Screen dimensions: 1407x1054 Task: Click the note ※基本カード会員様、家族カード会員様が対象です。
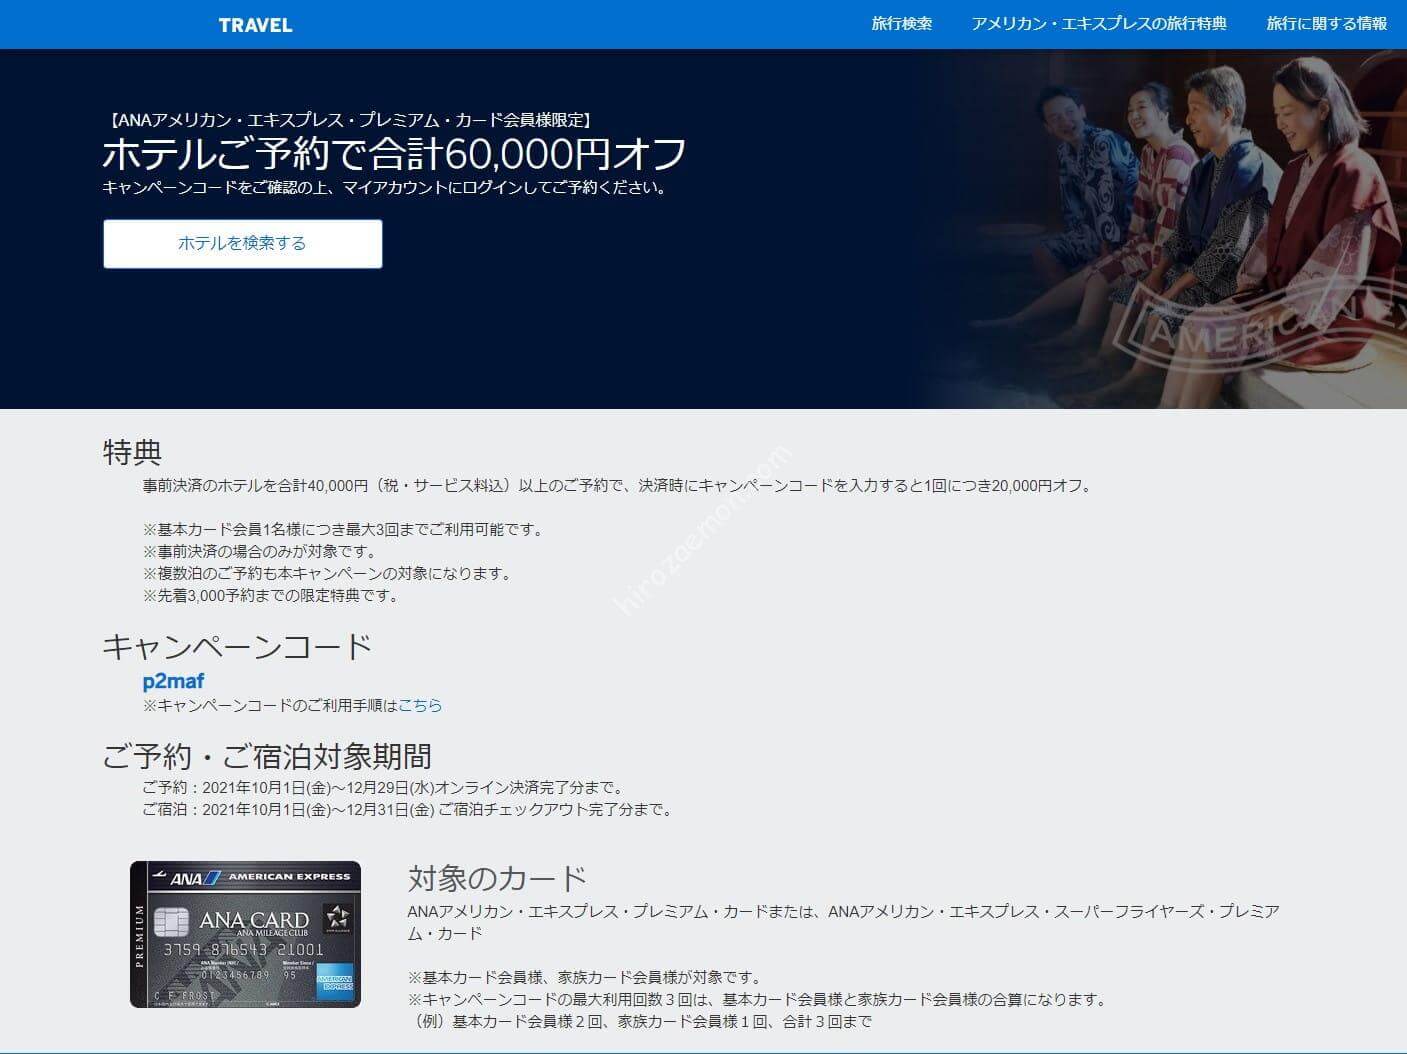tap(585, 978)
